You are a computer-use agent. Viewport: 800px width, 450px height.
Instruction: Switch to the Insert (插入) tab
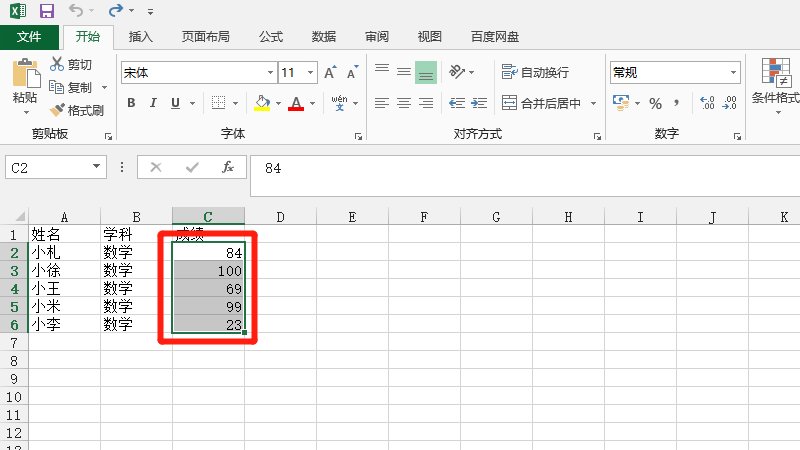(x=141, y=37)
